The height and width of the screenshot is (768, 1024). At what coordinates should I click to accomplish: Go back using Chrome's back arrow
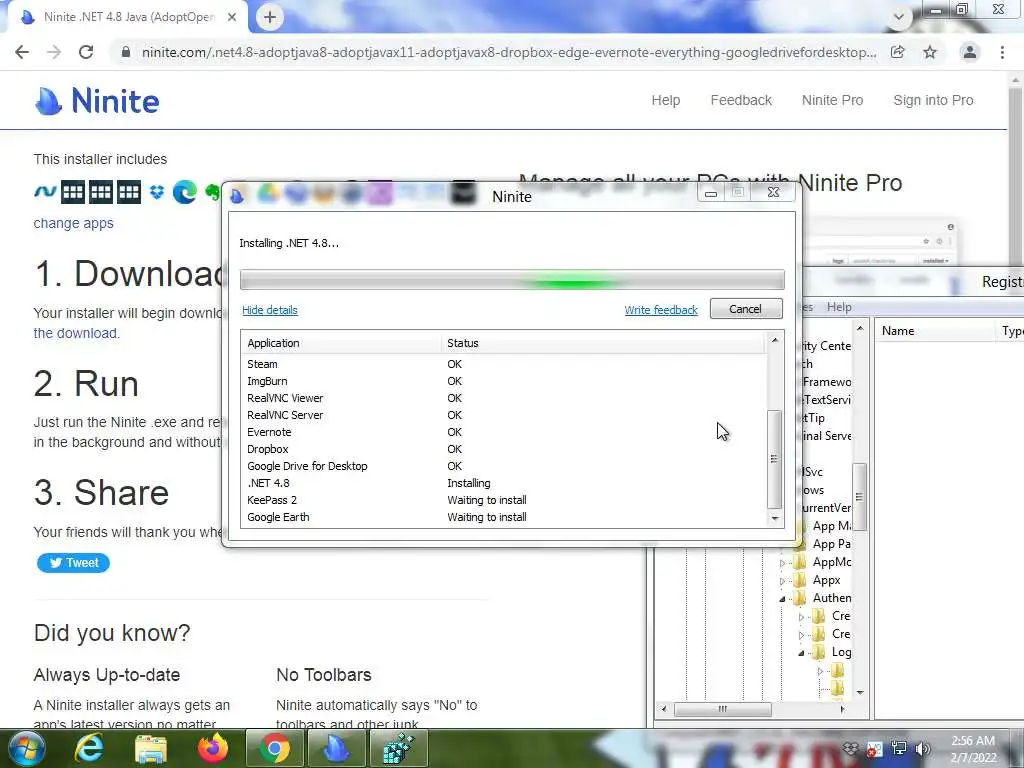22,52
